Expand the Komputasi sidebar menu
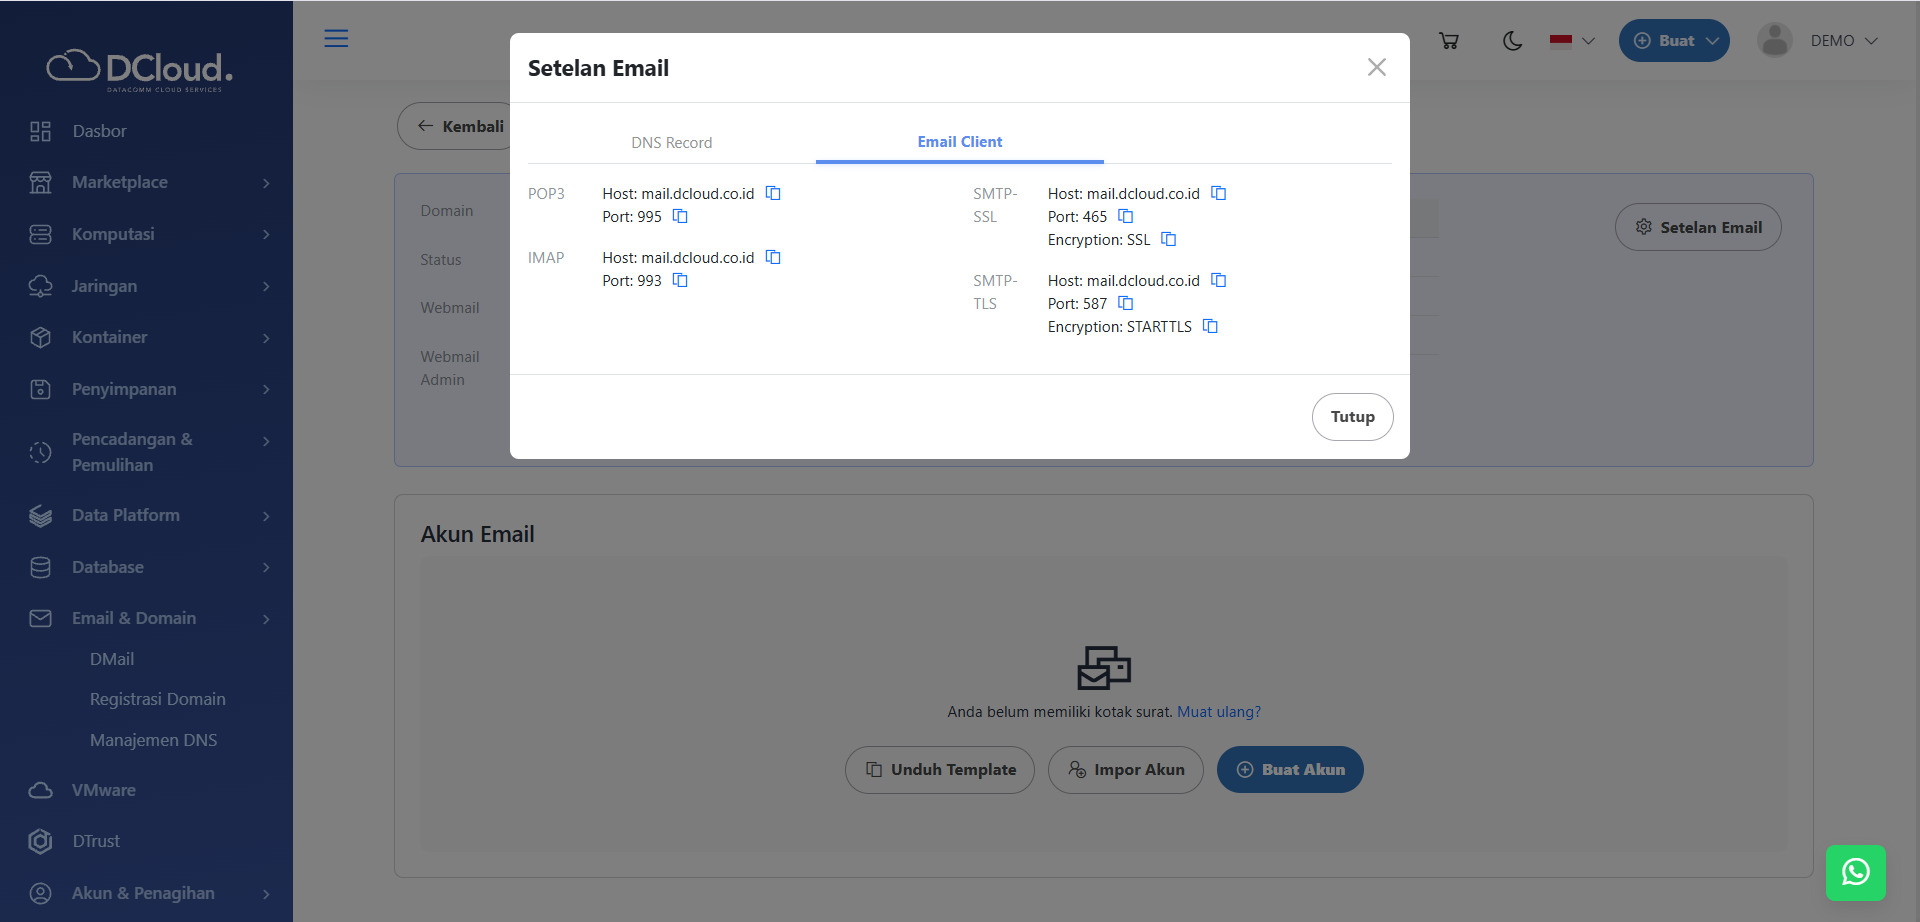The width and height of the screenshot is (1920, 922). (x=150, y=234)
